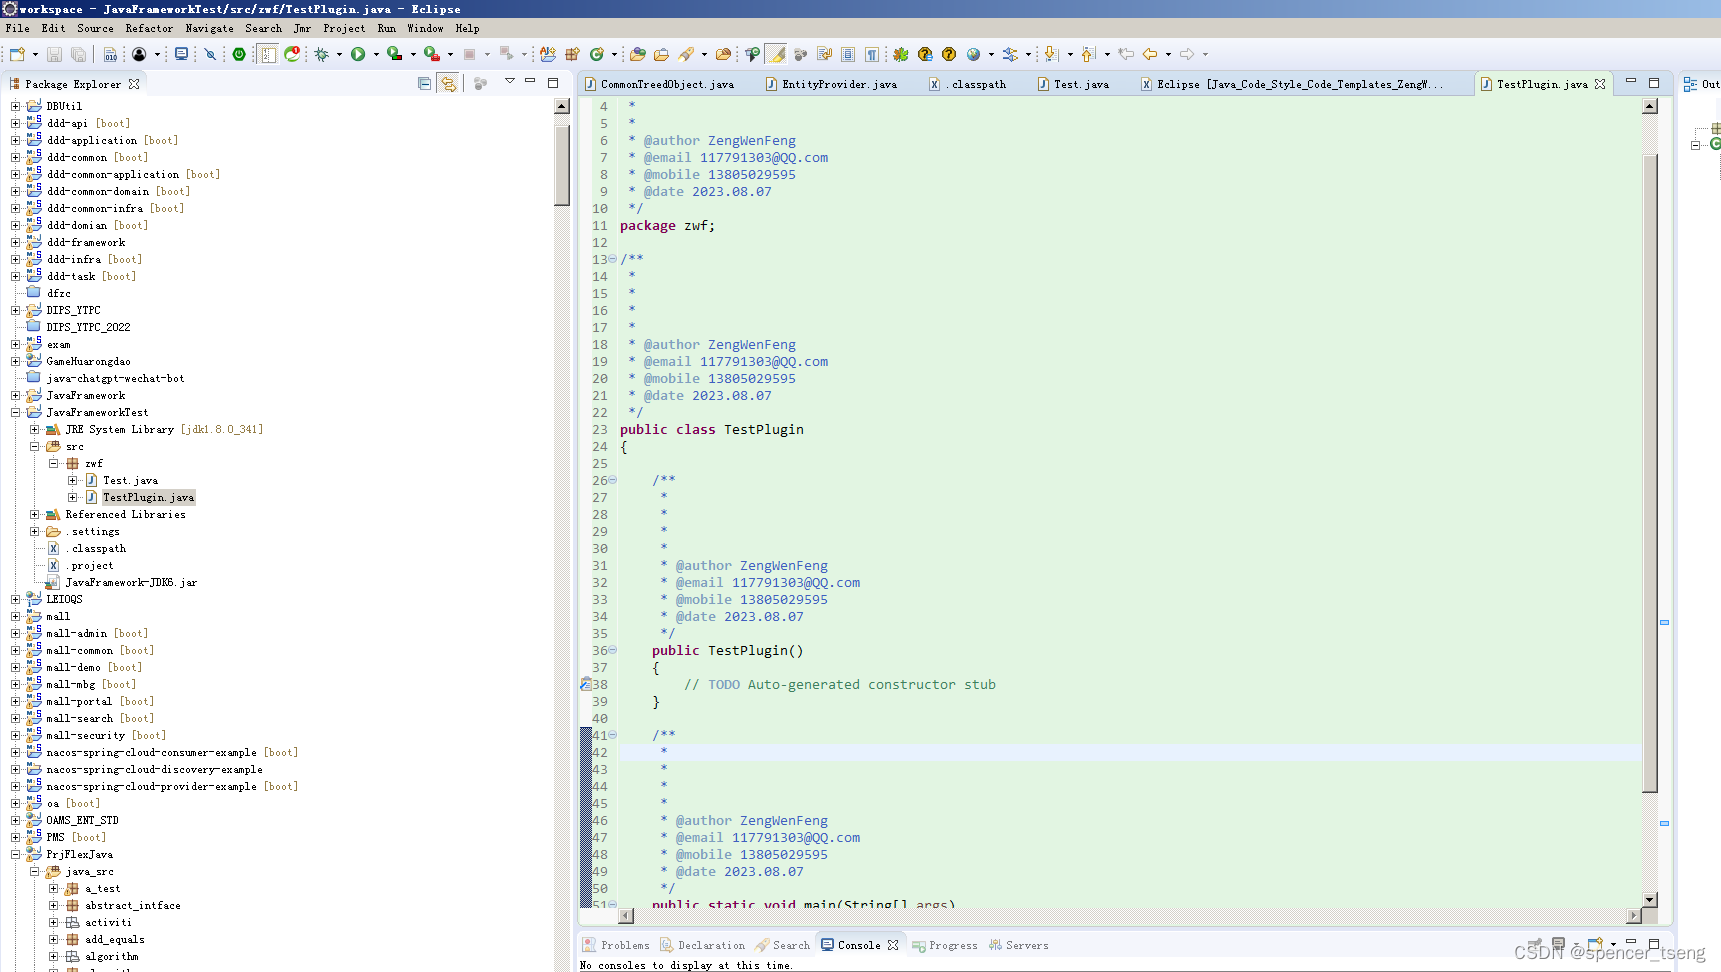Expand the JRE System Library node
The image size is (1721, 972).
pos(34,429)
